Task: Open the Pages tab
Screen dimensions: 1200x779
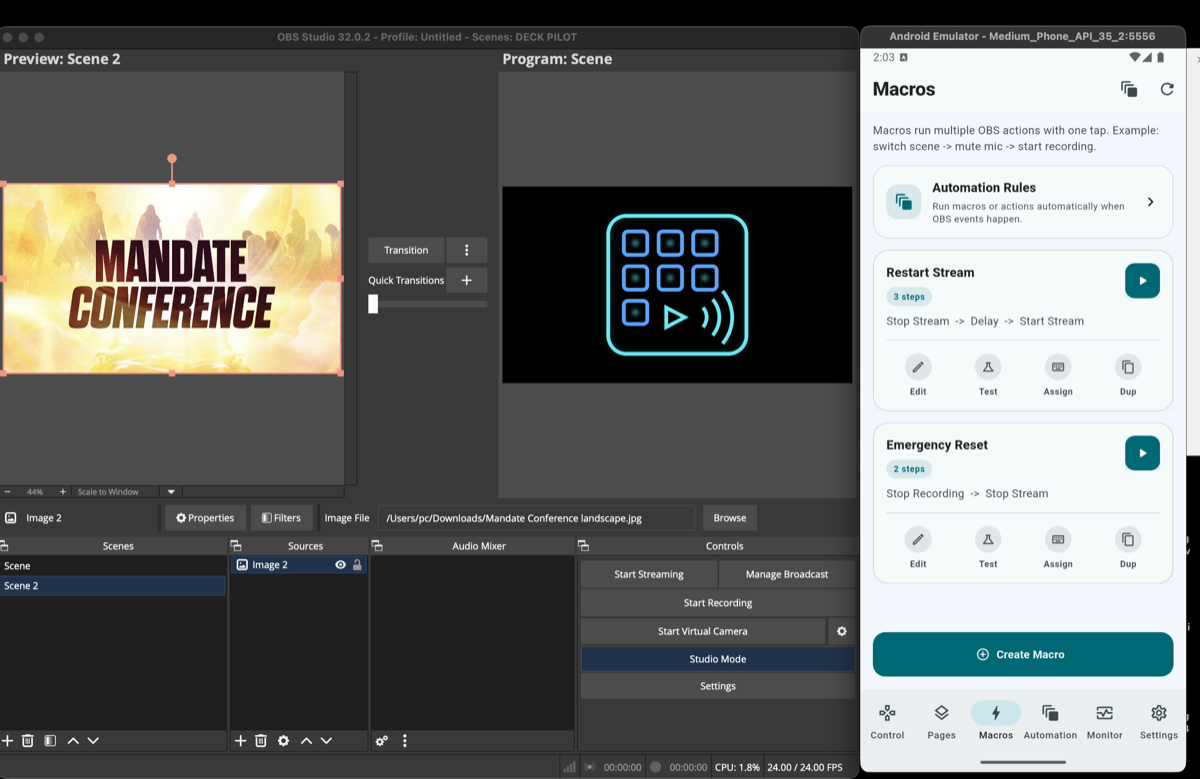Action: point(941,721)
